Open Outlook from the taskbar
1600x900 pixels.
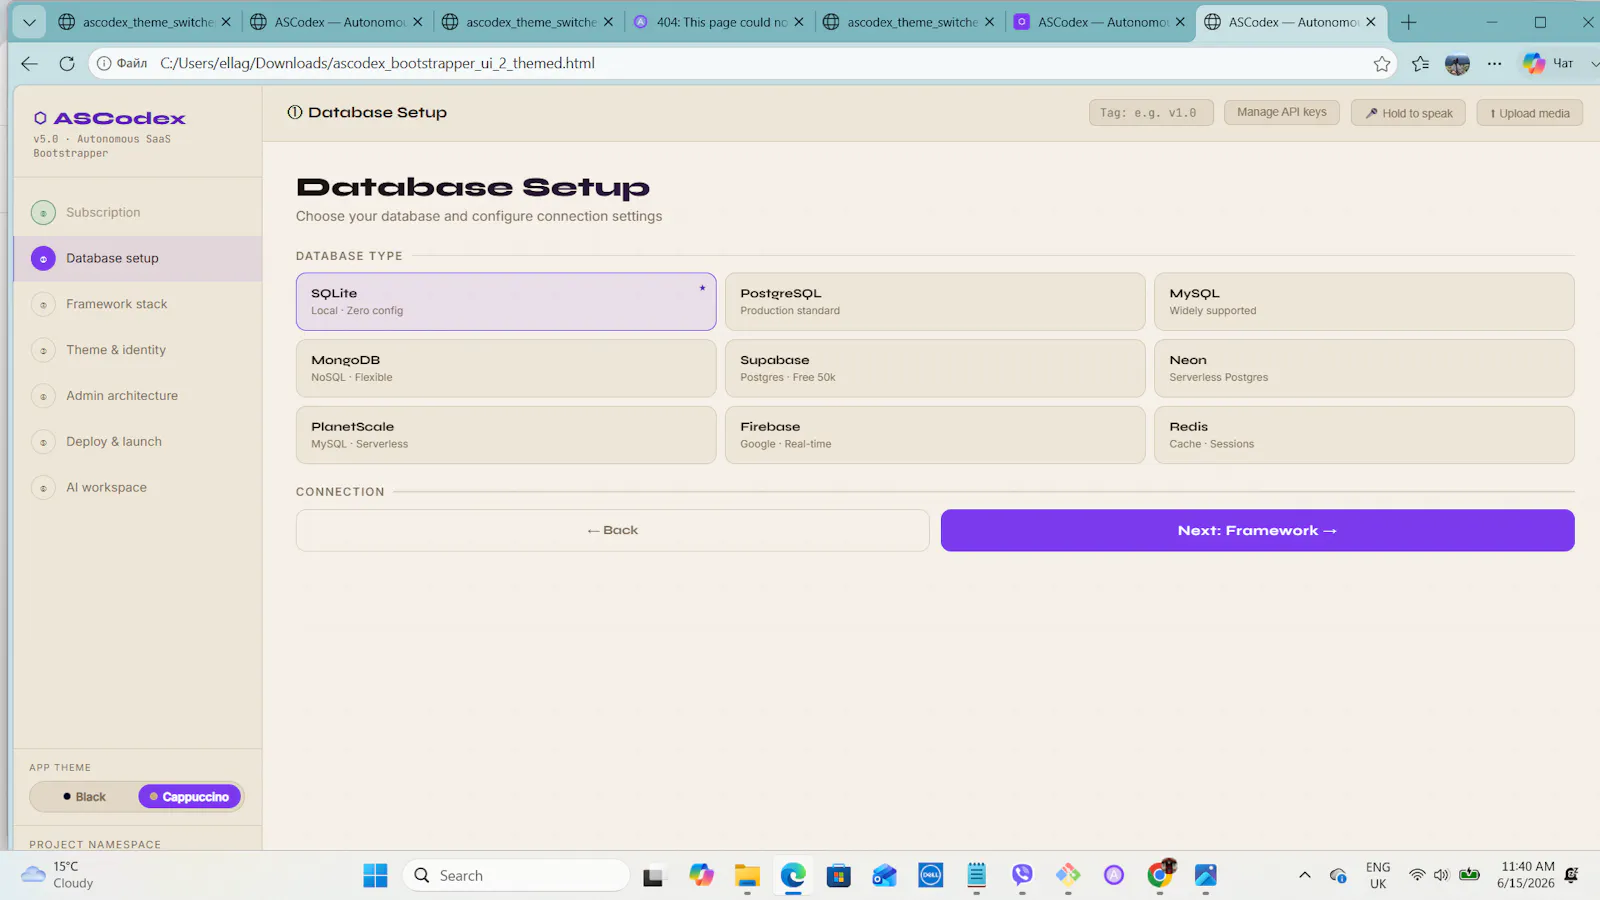coord(884,876)
